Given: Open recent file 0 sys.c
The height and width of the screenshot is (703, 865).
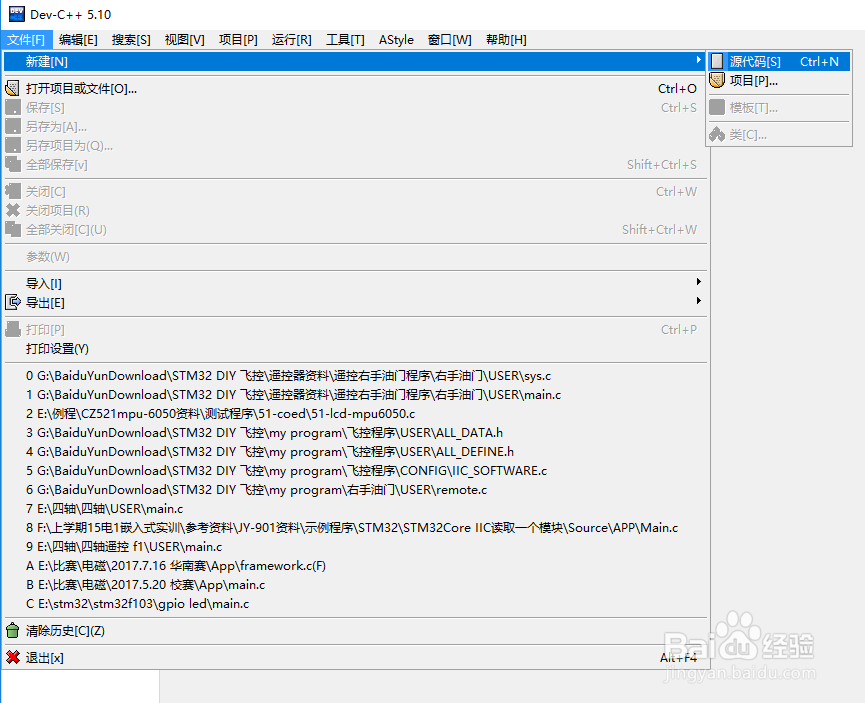Looking at the screenshot, I should click(x=354, y=376).
